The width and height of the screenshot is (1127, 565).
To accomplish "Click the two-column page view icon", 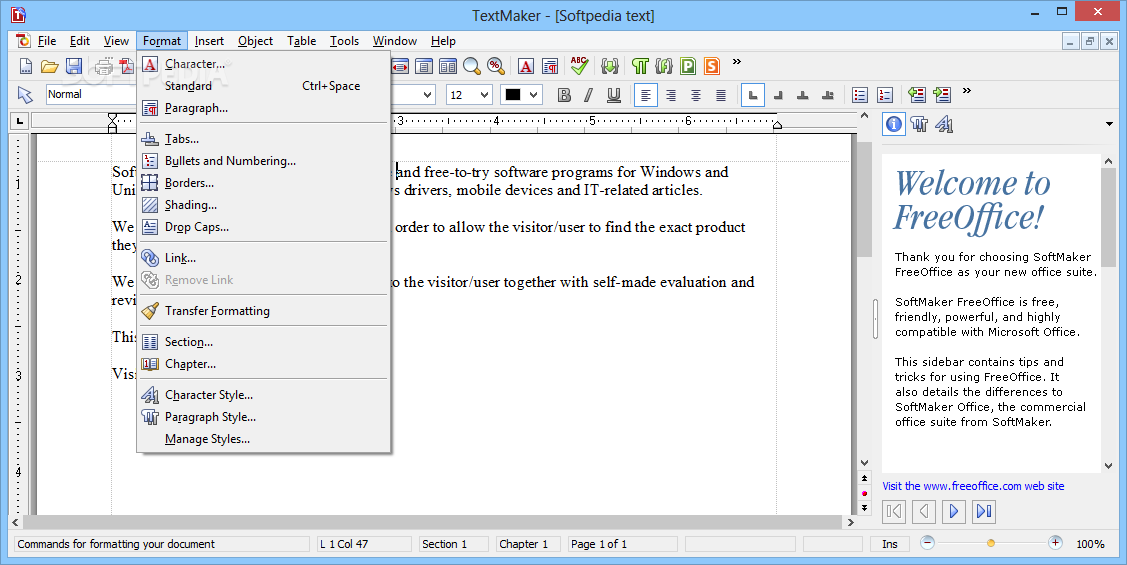I will [x=448, y=67].
